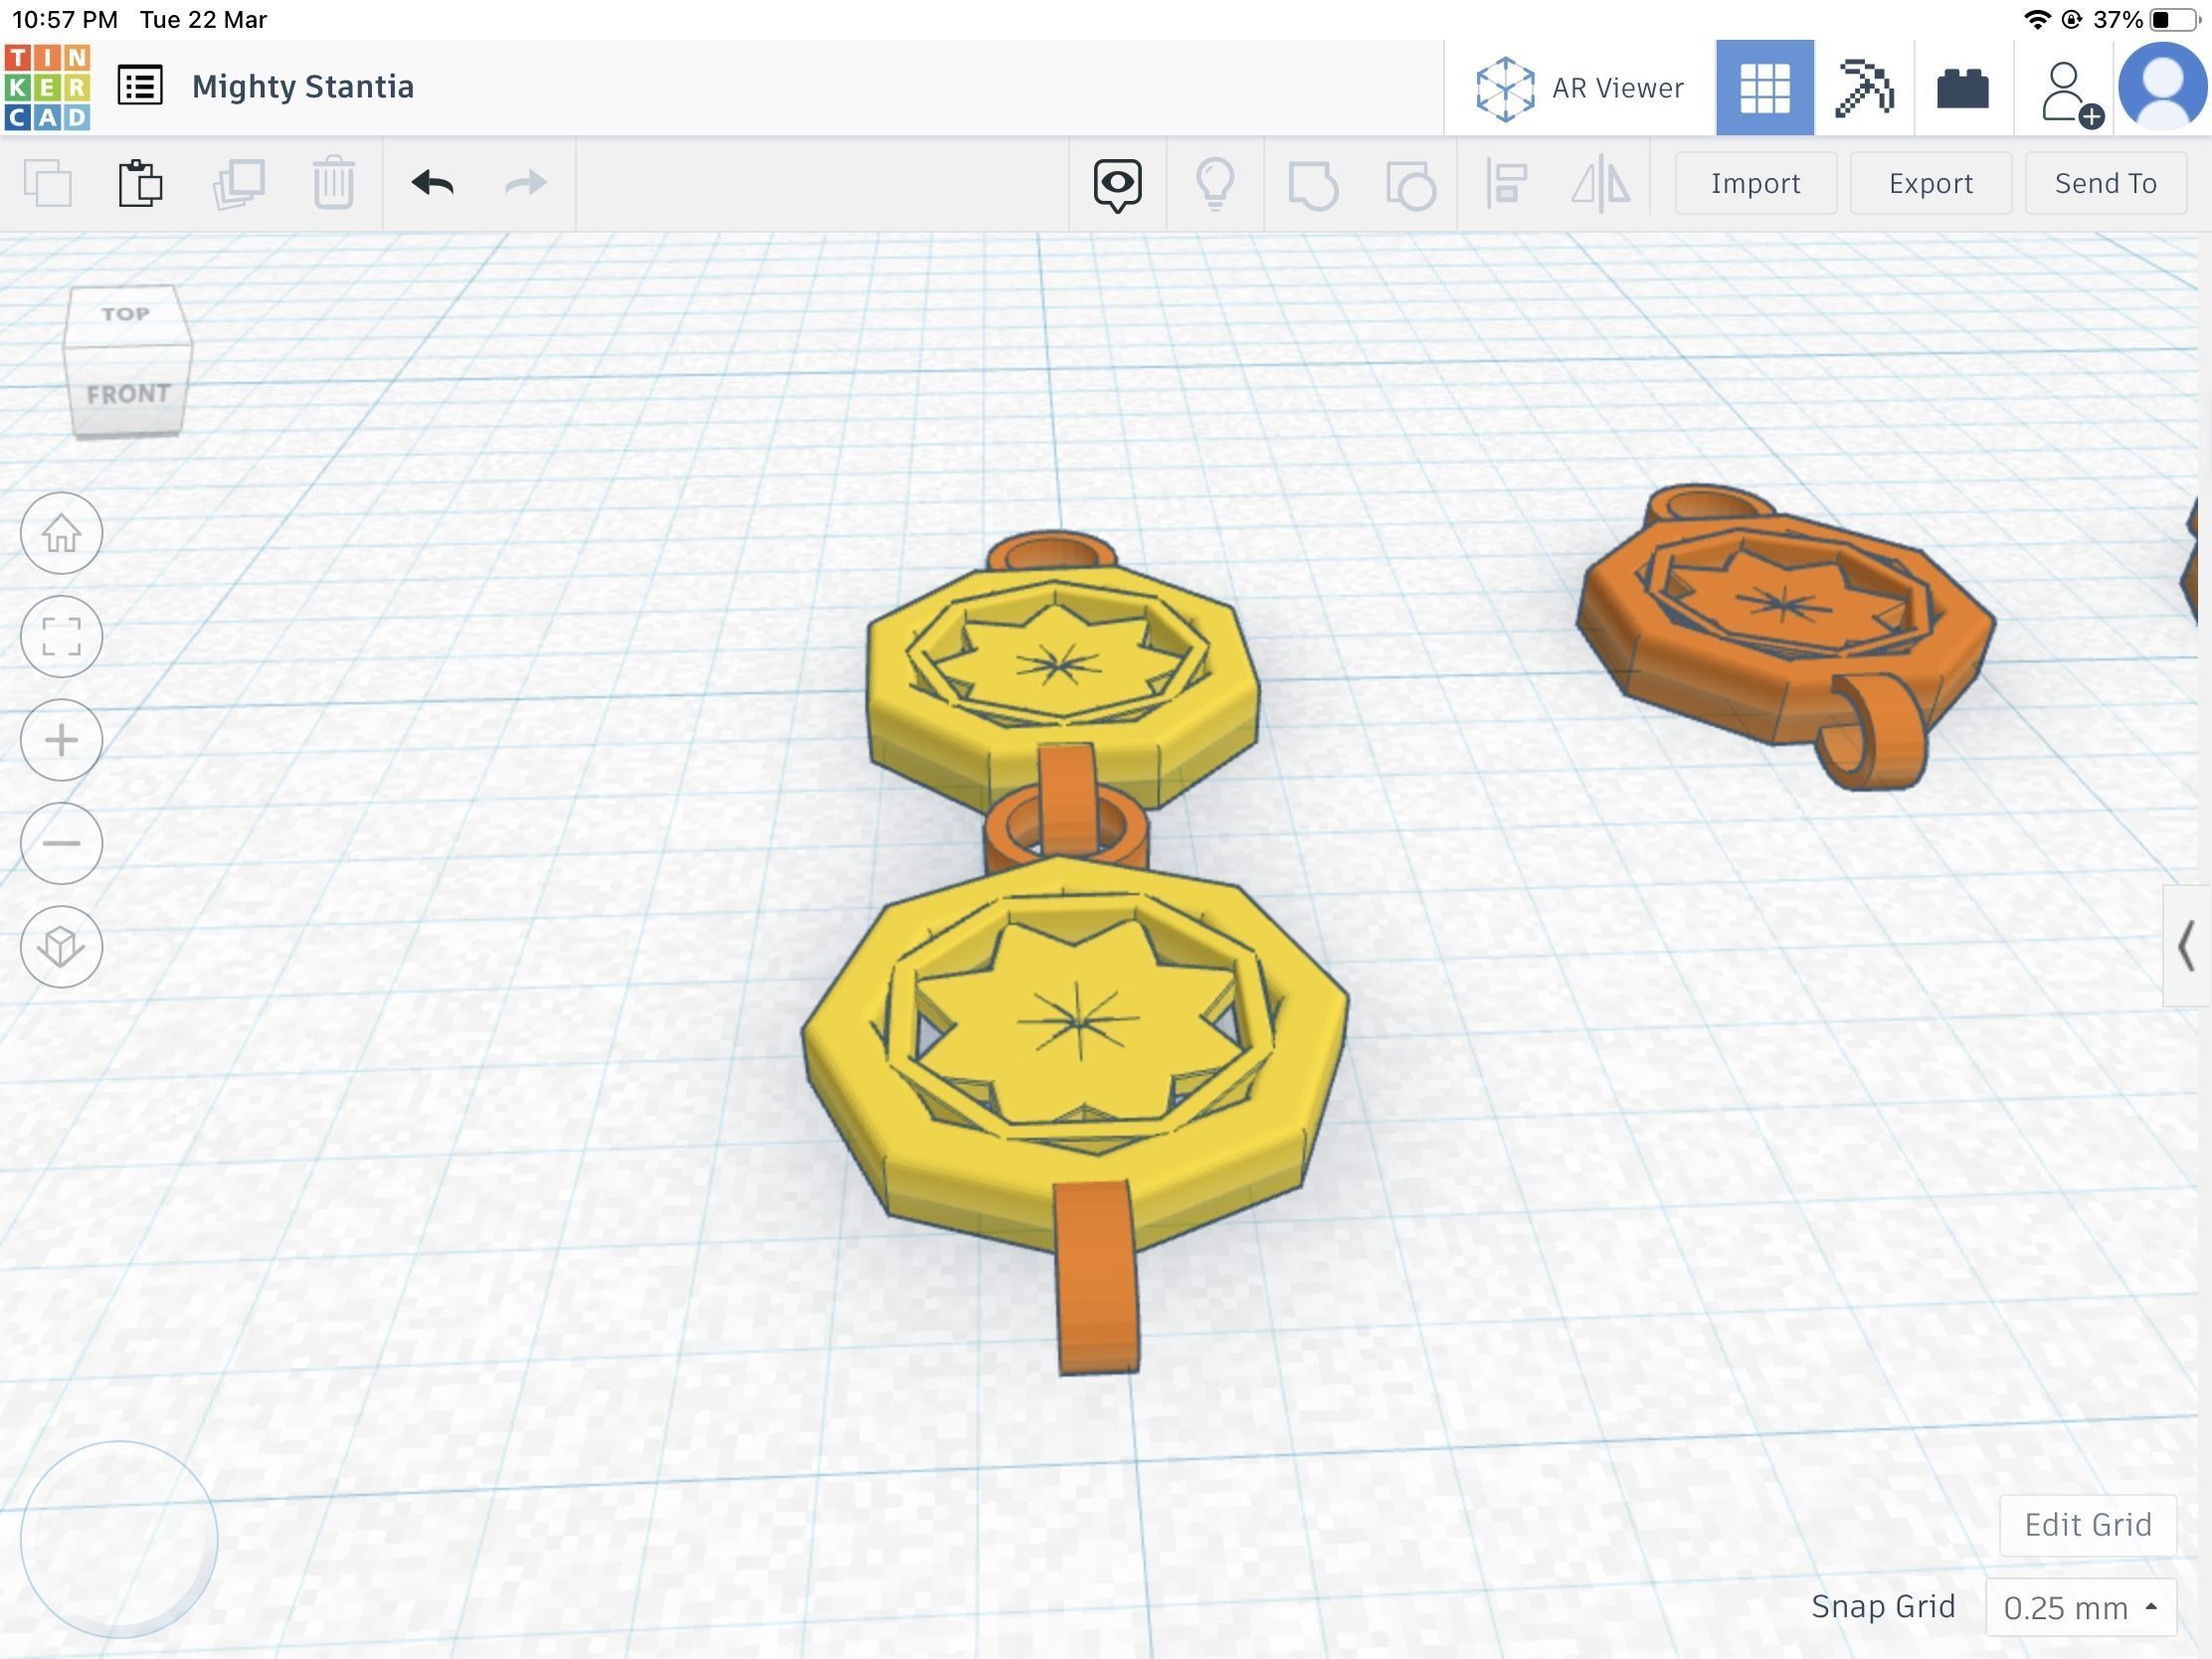Viewport: 2212px width, 1659px height.
Task: Redo the last action
Action: click(x=524, y=183)
